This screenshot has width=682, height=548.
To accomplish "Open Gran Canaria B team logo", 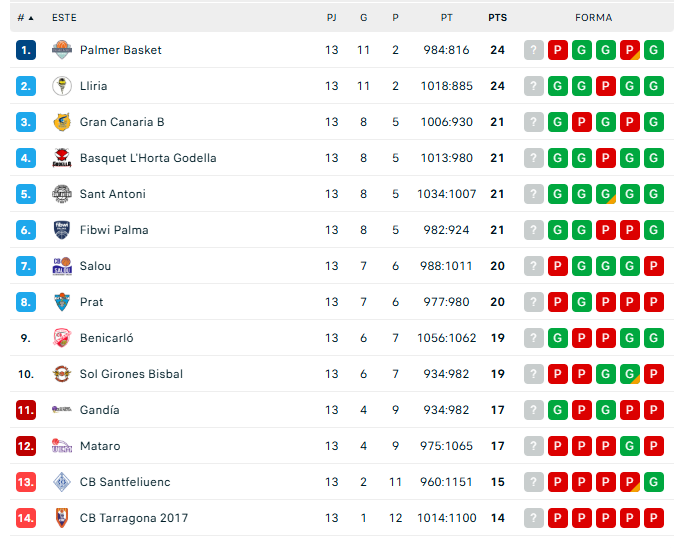I will (x=62, y=122).
